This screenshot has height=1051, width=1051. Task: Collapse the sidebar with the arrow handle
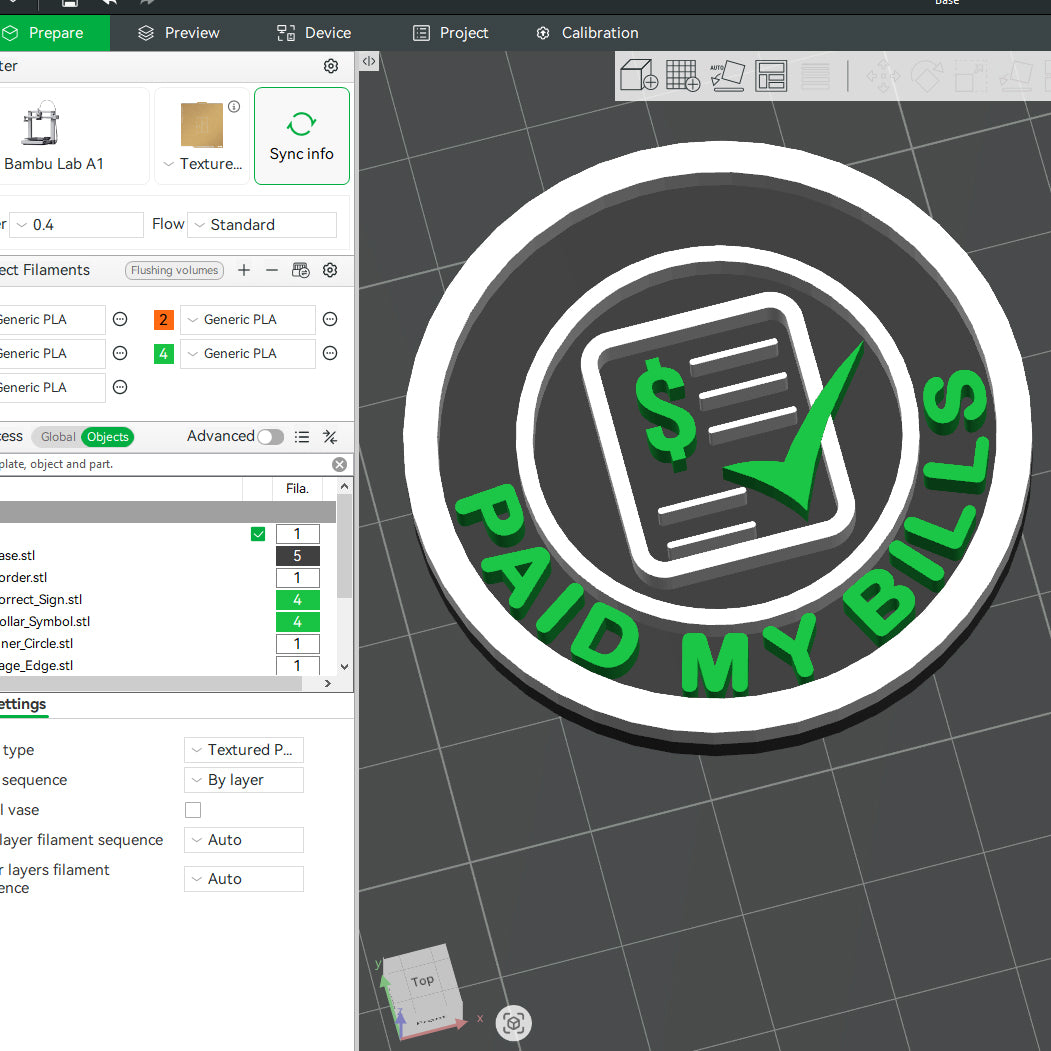[x=369, y=62]
